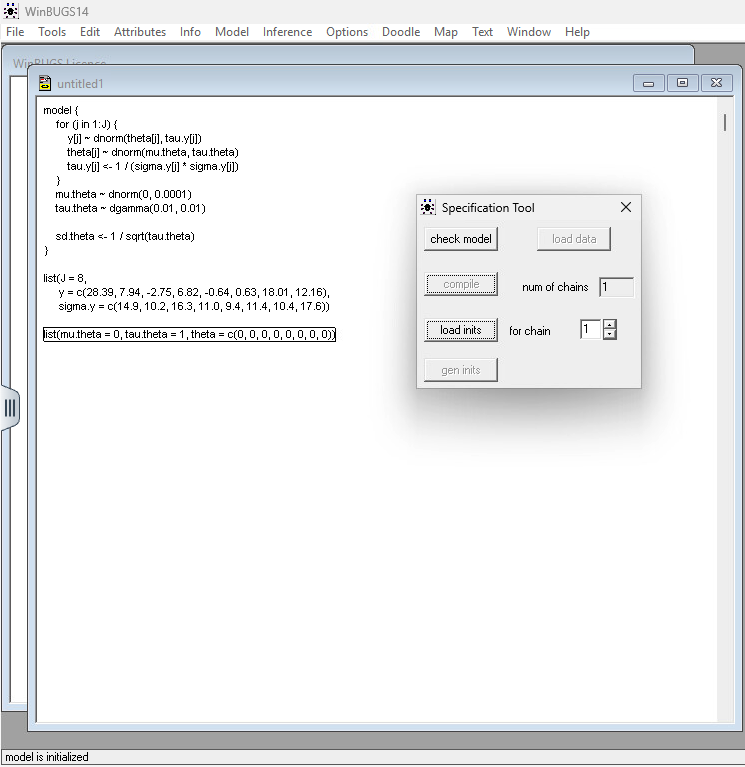Close the untitled1 document window
The height and width of the screenshot is (767, 745).
(717, 83)
